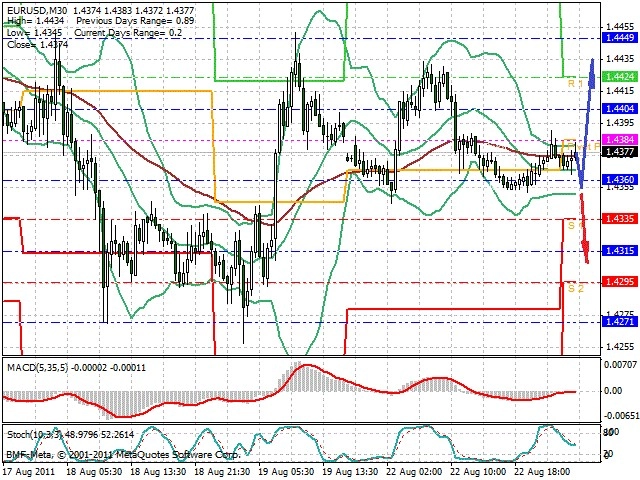Select the red 1.4295 S2 price label
Image resolution: width=640 pixels, height=480 pixels.
coord(620,282)
